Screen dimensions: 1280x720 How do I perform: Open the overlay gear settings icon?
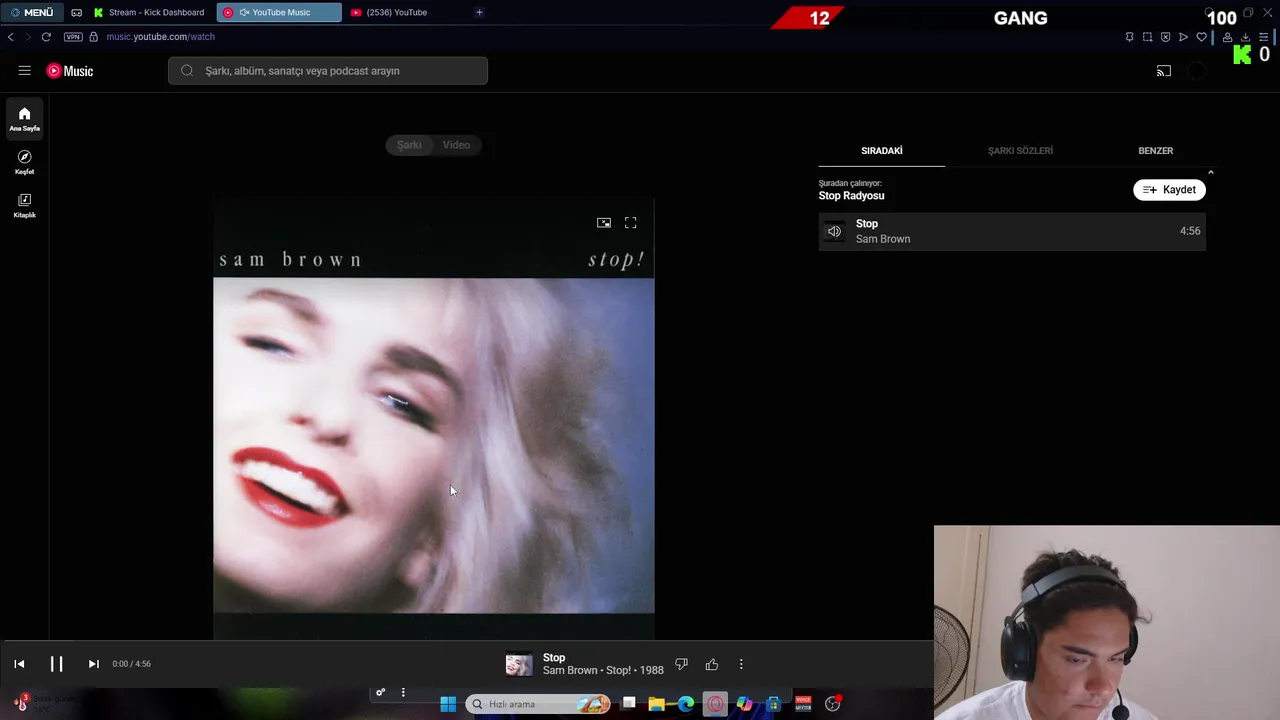click(x=380, y=692)
